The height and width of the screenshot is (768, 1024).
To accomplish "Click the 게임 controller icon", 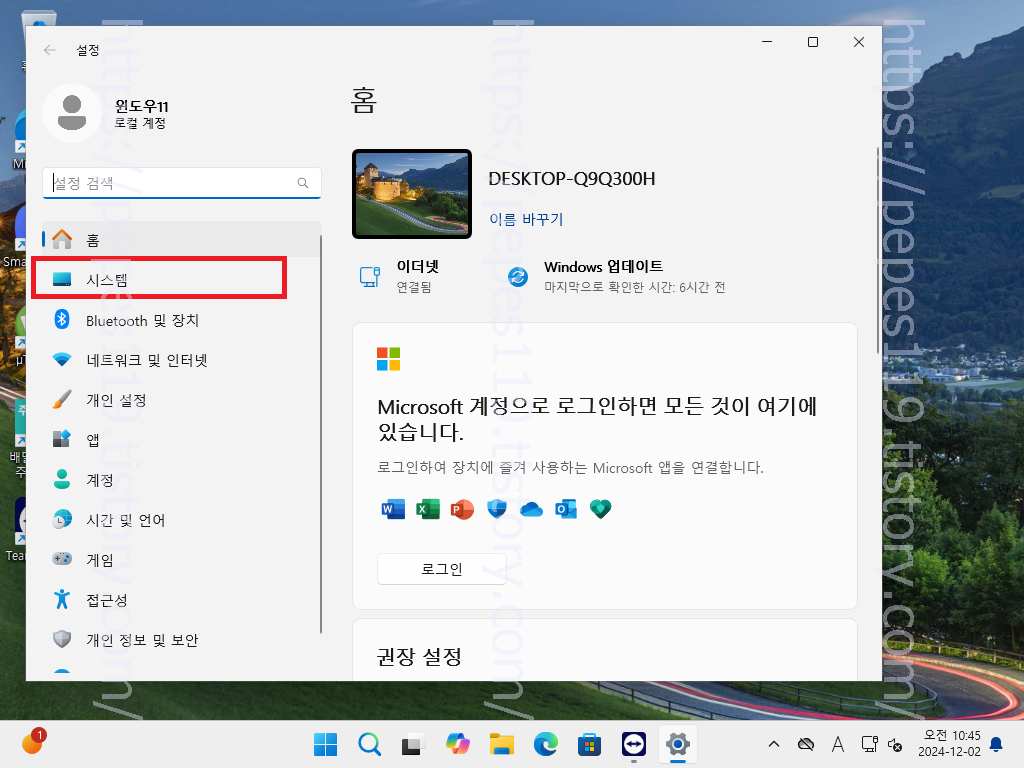I will (62, 559).
